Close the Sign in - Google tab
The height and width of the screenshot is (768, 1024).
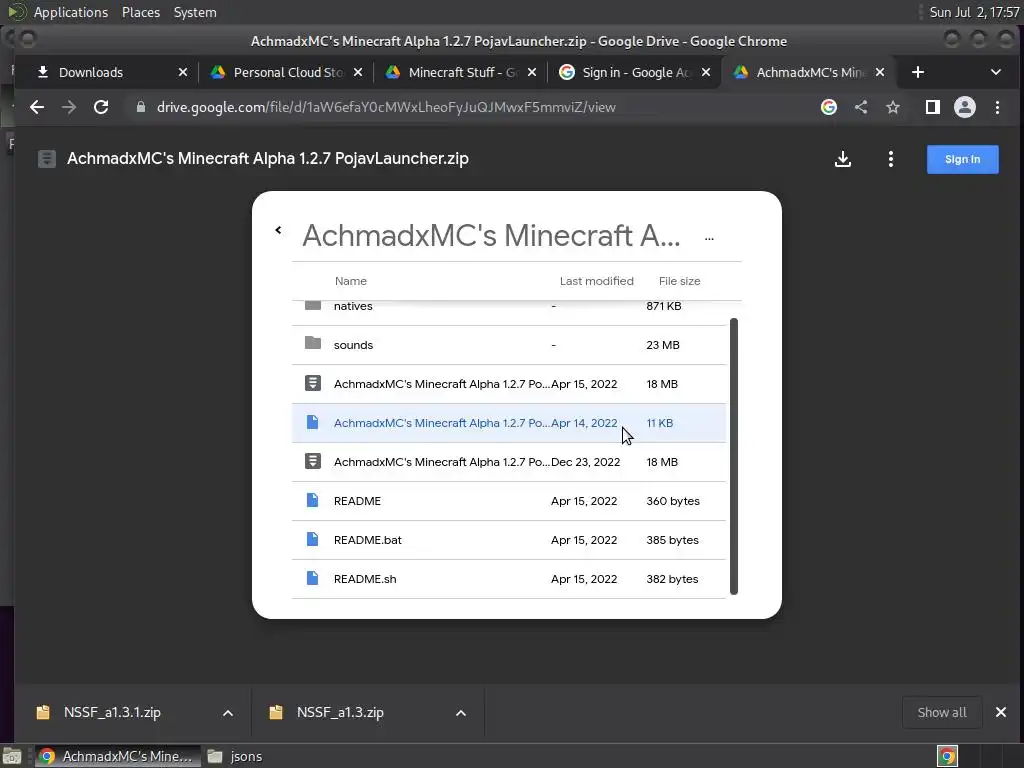click(x=706, y=72)
